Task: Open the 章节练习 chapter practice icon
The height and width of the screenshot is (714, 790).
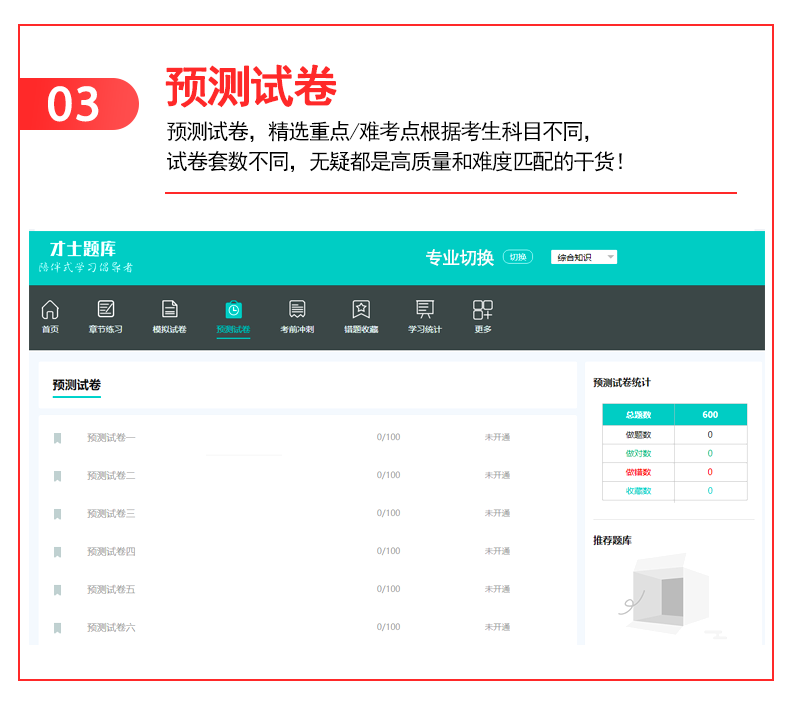Action: [x=106, y=309]
